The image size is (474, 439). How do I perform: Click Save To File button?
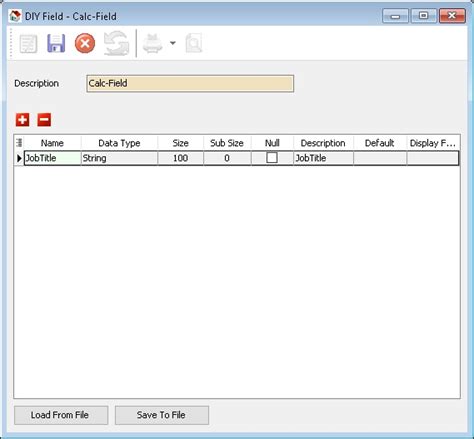(x=162, y=415)
